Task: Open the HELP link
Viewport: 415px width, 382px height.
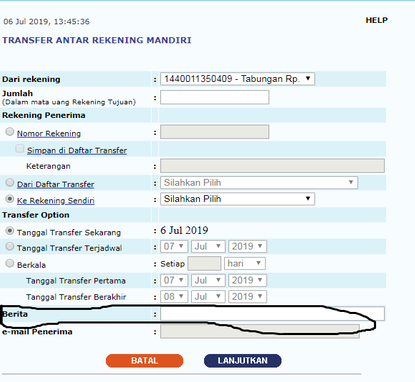Action: 377,20
